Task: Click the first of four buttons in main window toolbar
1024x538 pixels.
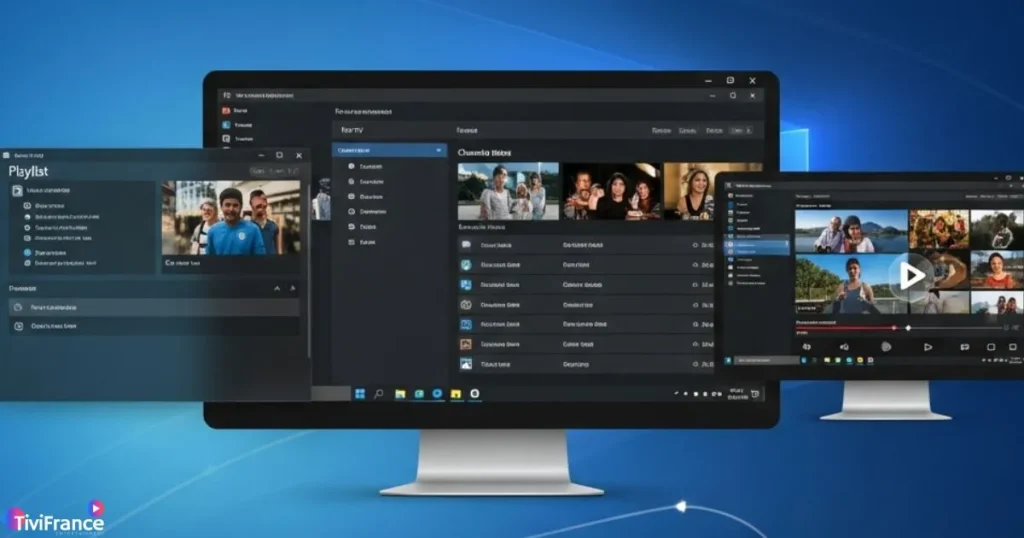Action: 662,131
